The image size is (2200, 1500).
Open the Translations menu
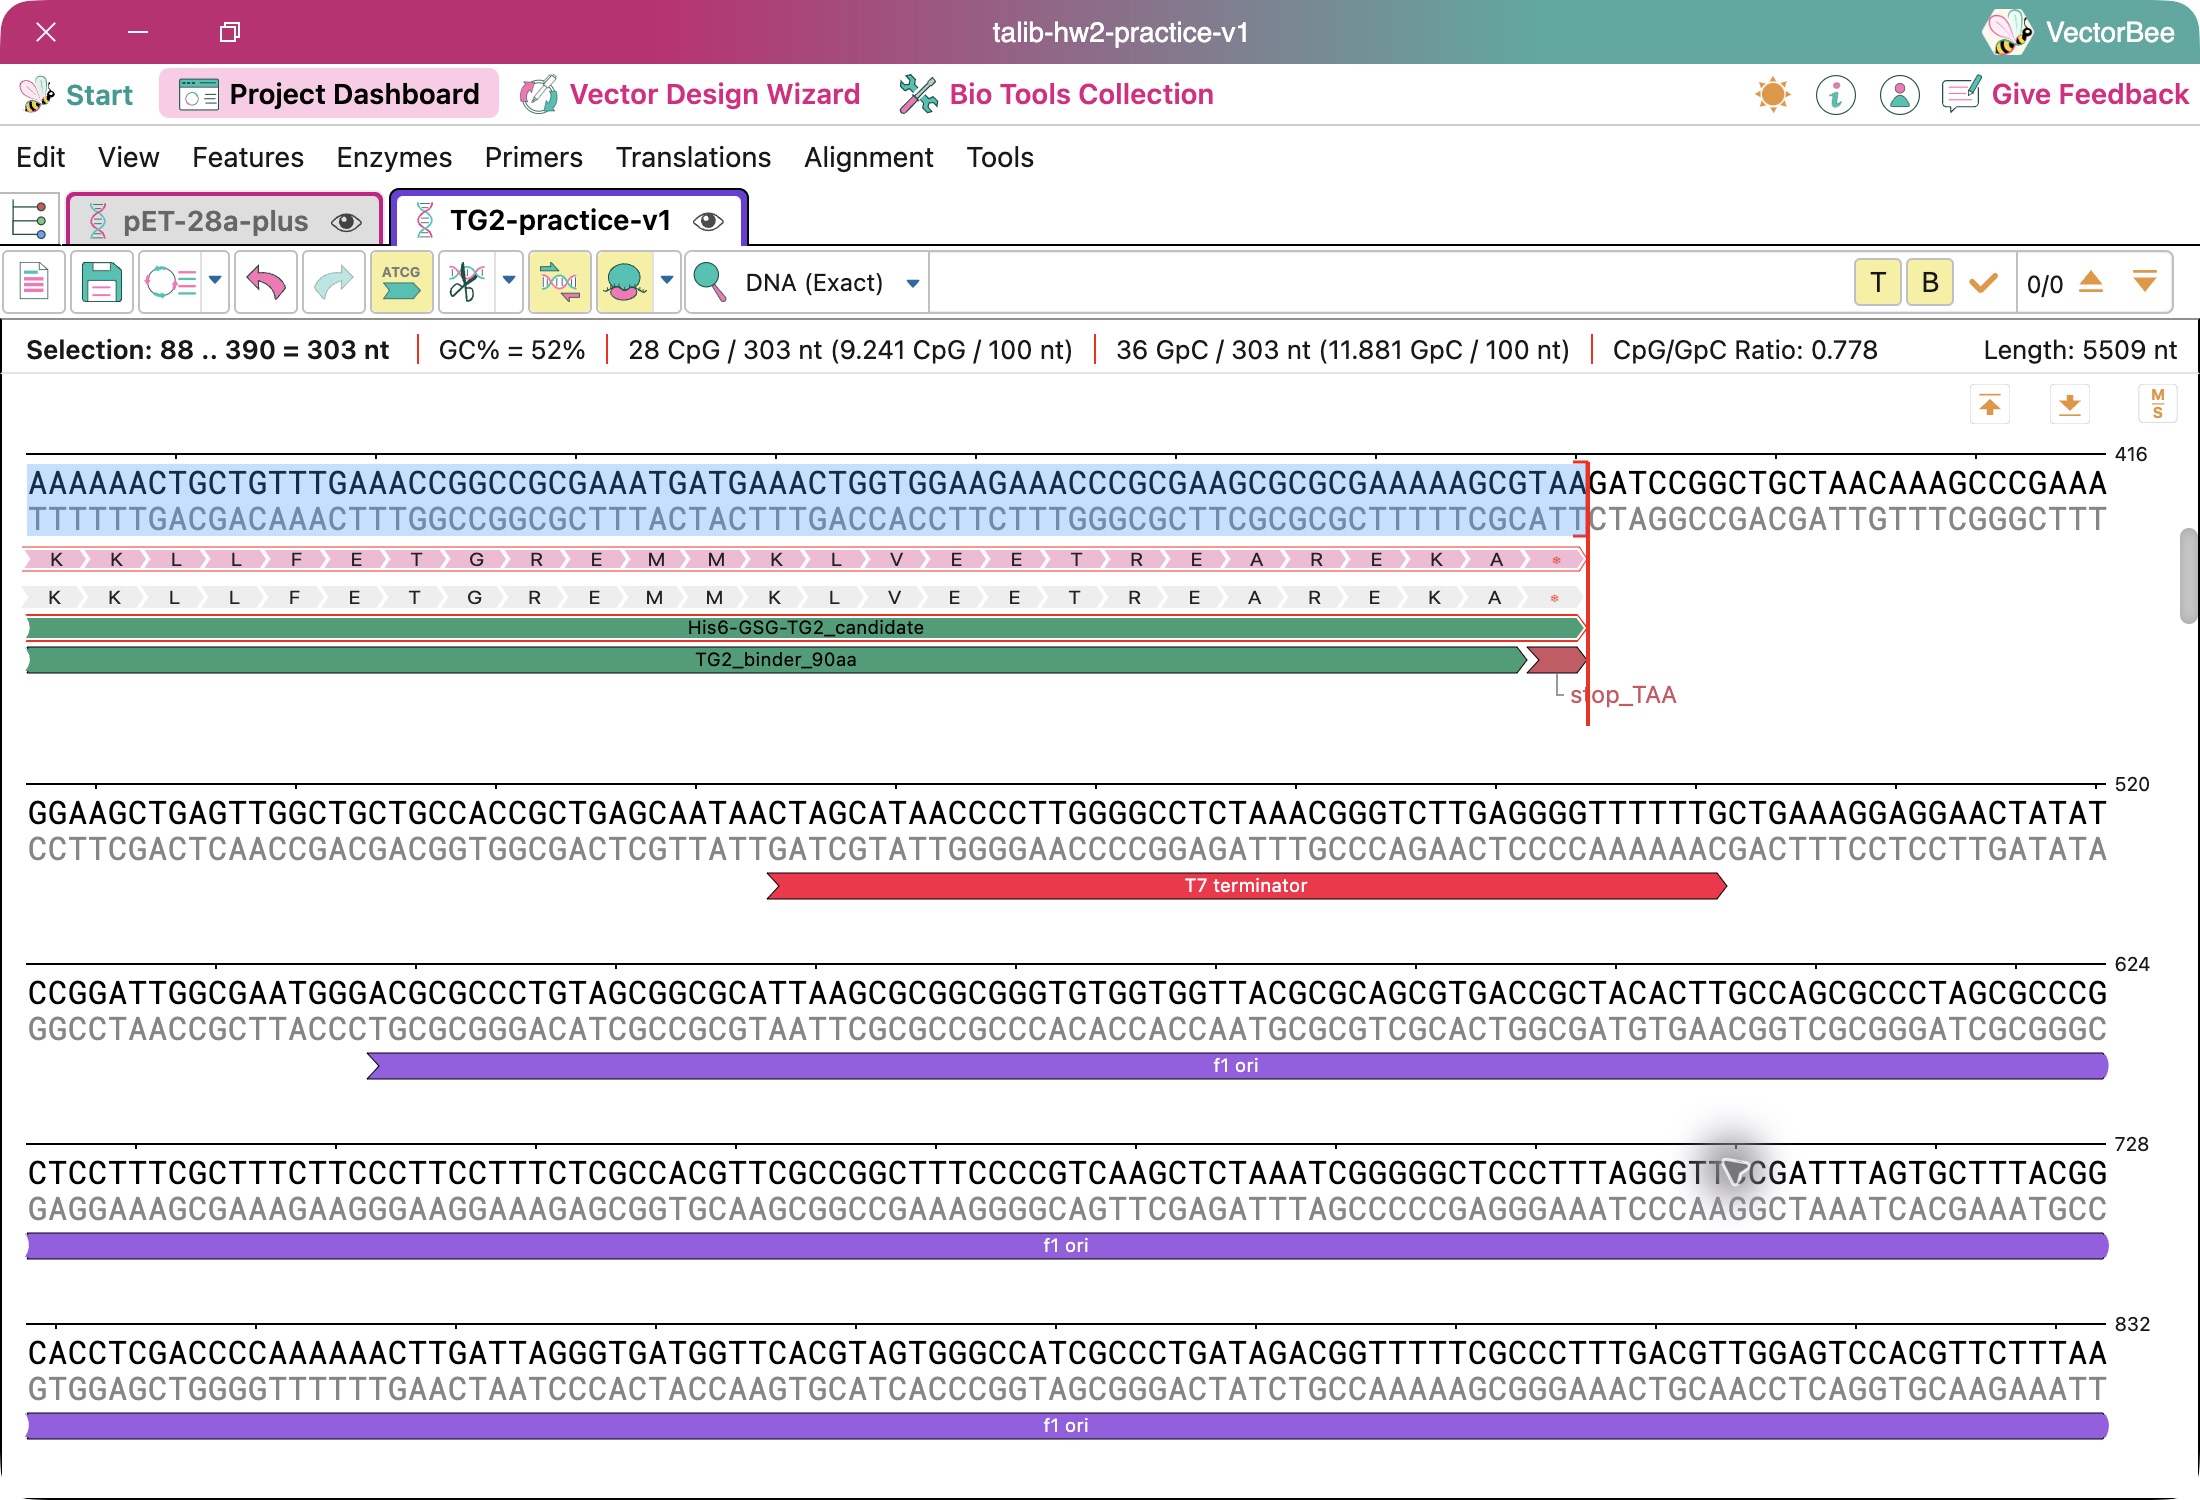693,157
